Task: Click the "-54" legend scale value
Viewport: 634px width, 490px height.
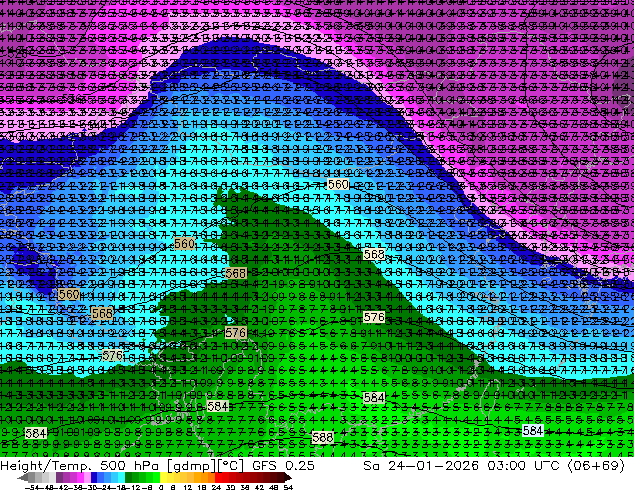Action: coord(32,487)
